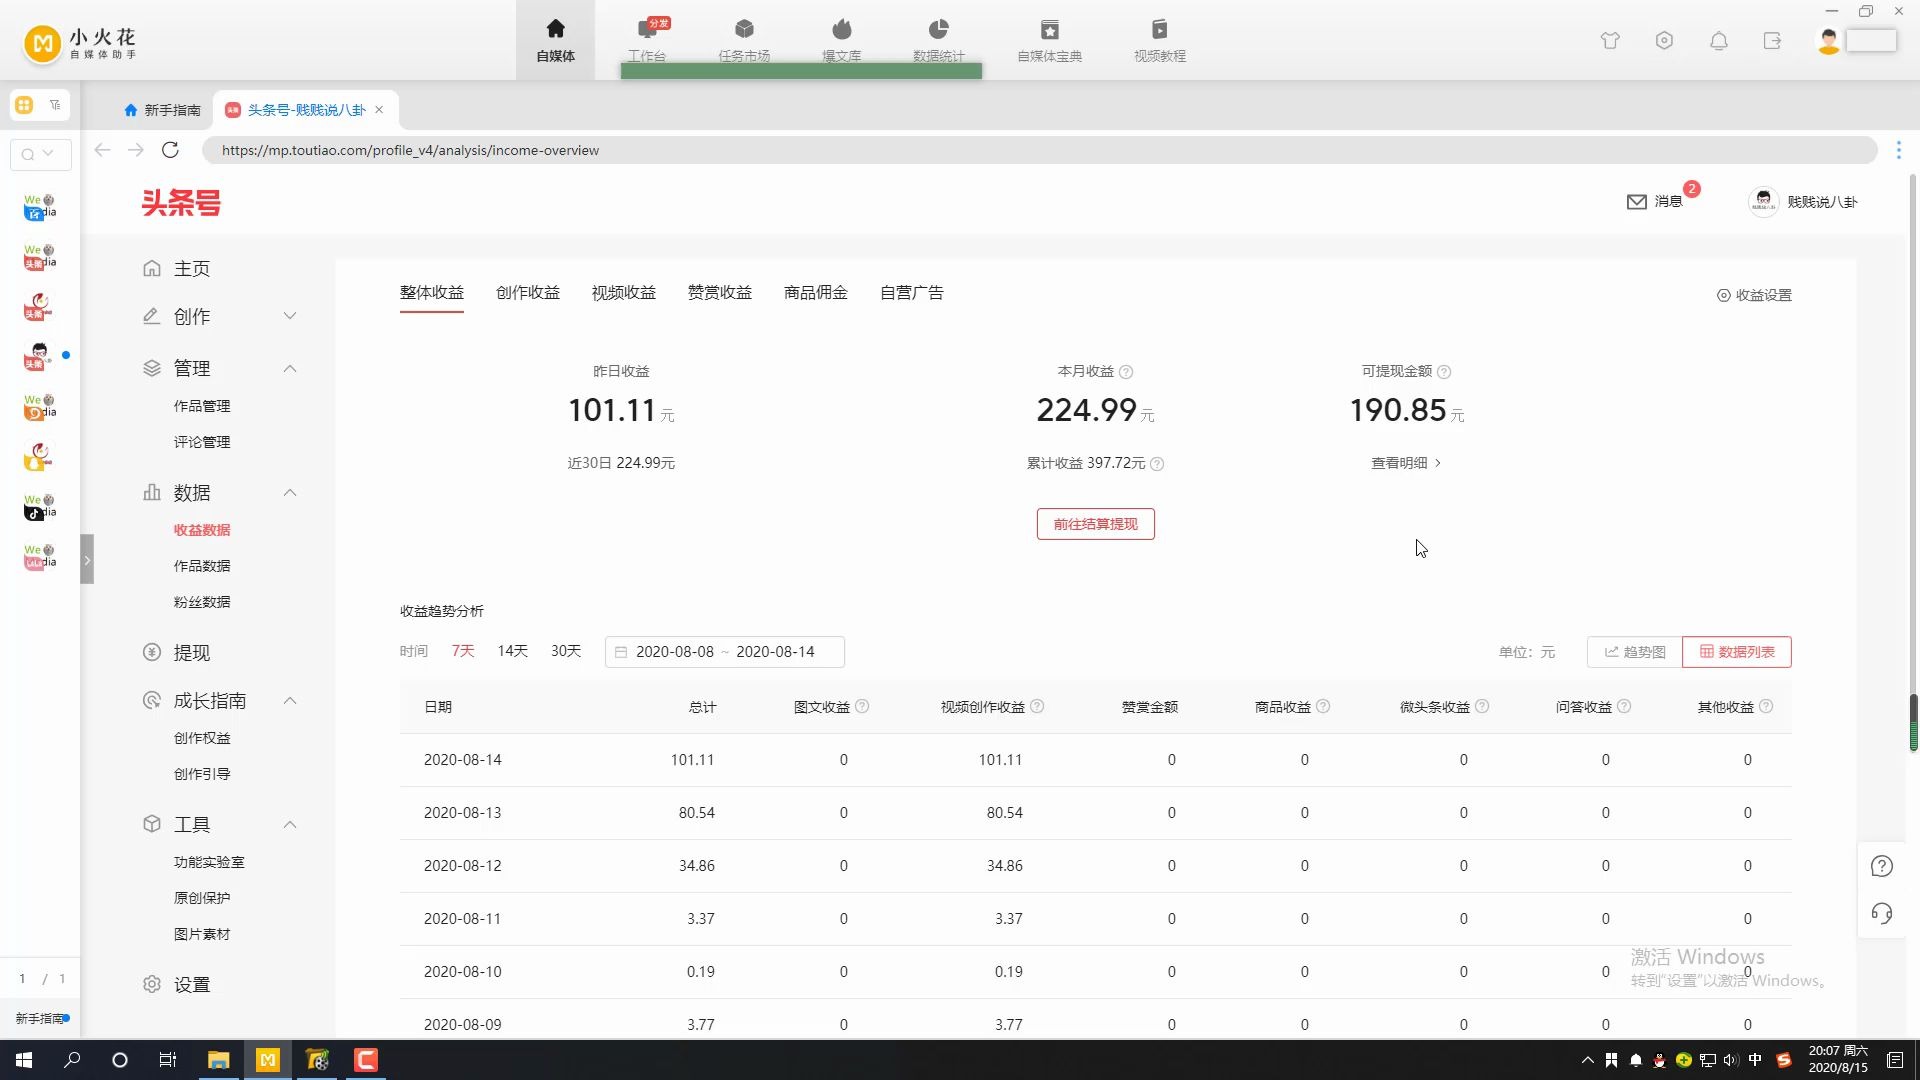Show hidden system tray icons

coord(1587,1060)
